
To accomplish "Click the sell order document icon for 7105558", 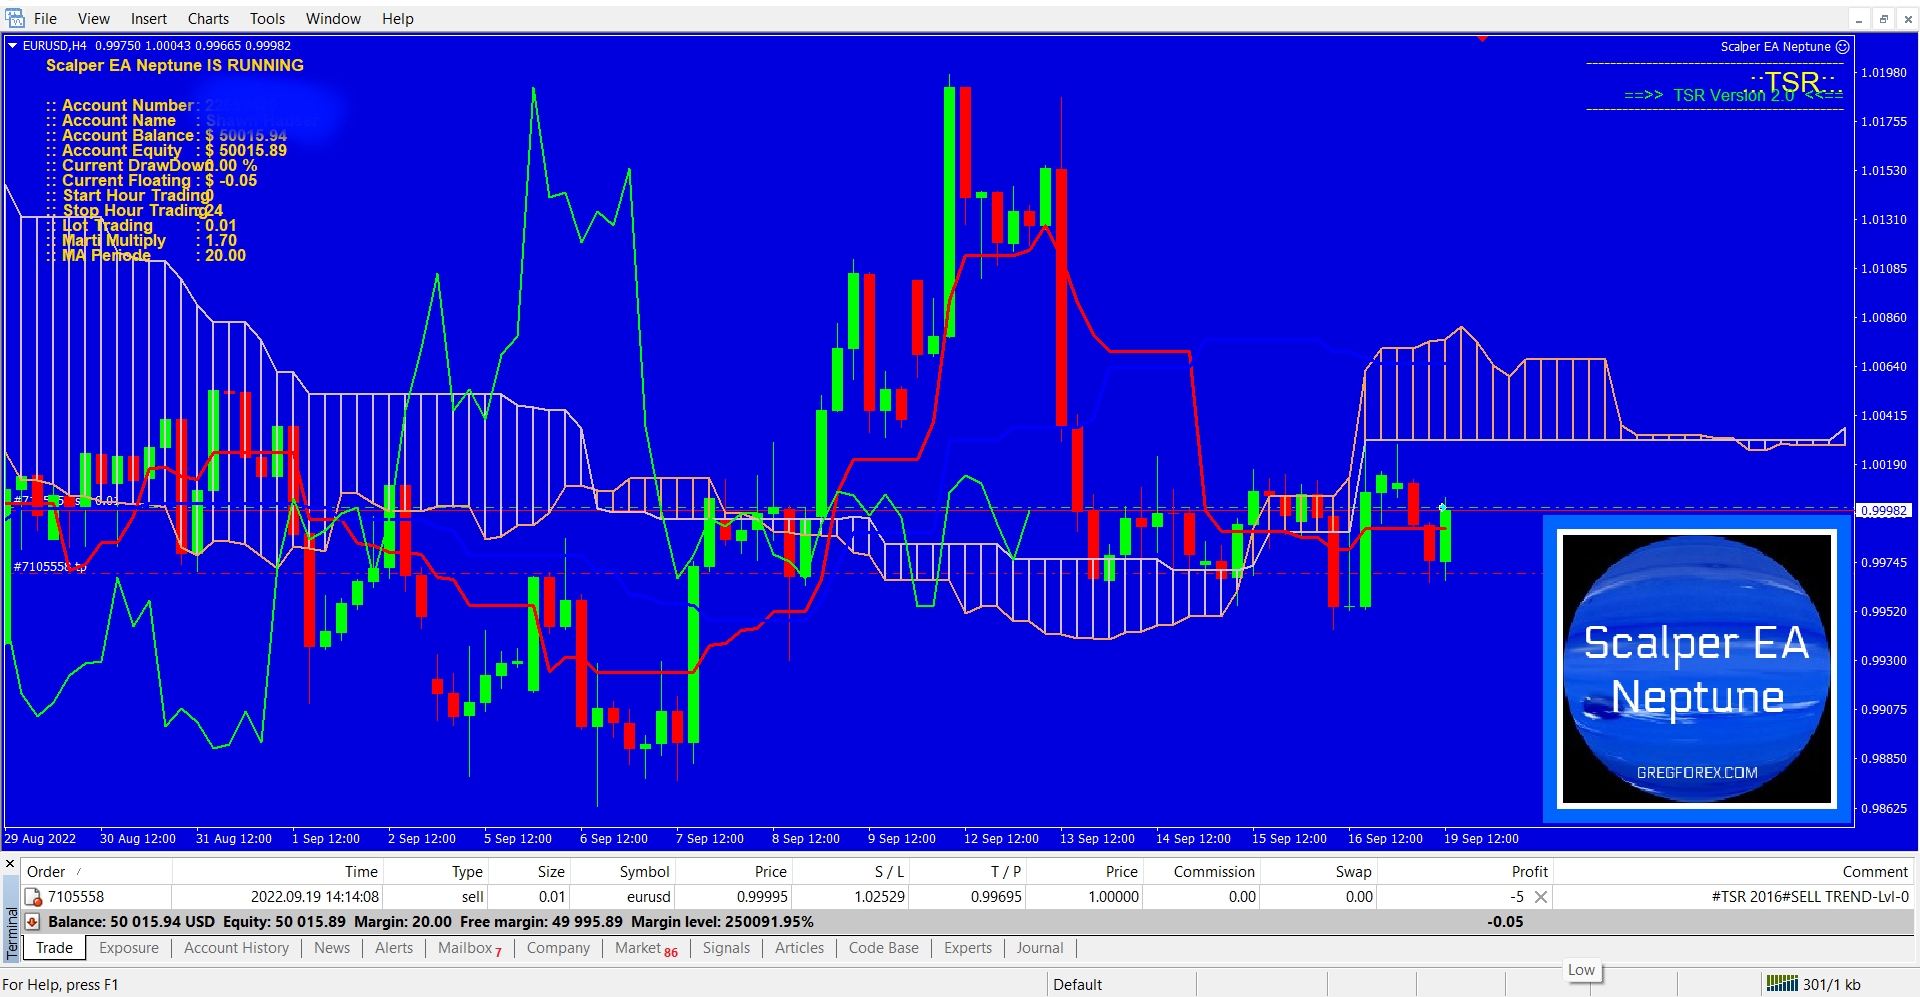I will 33,897.
